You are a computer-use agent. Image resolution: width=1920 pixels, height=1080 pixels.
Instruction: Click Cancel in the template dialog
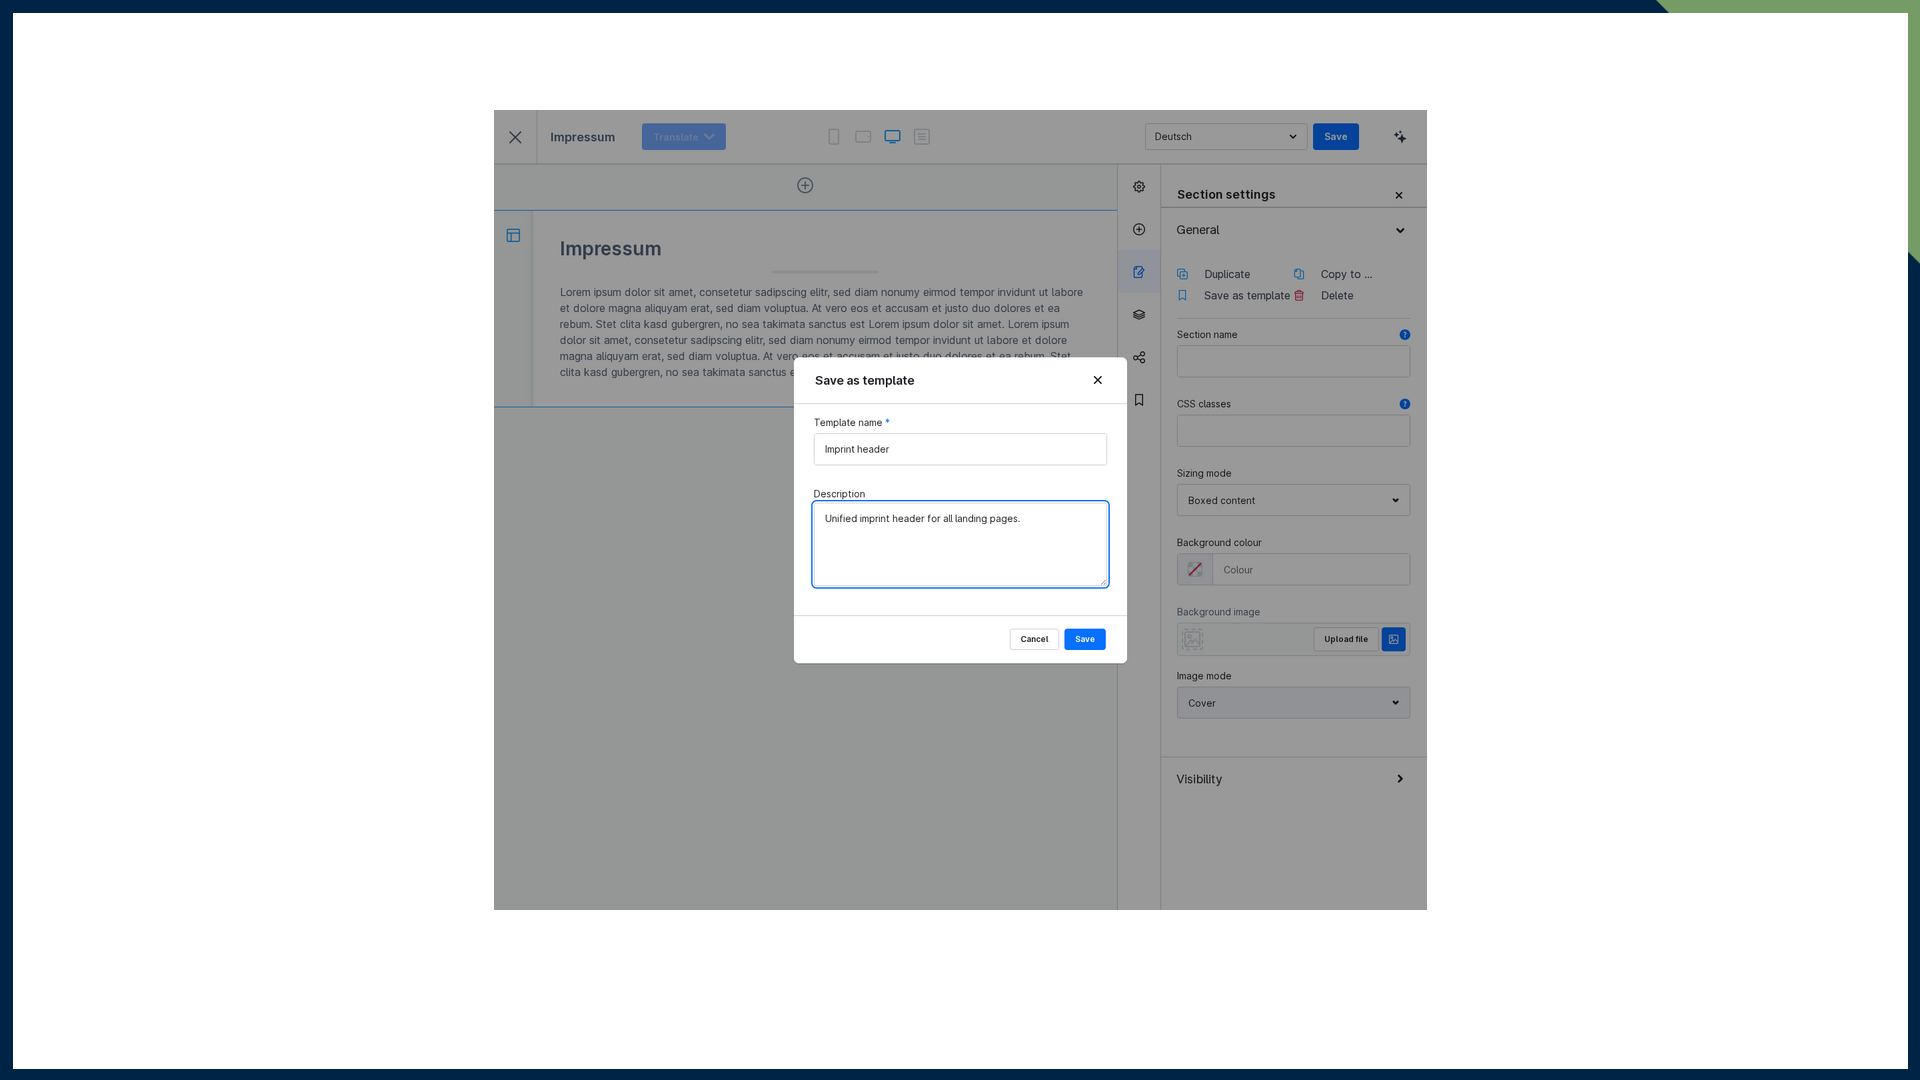pos(1034,639)
